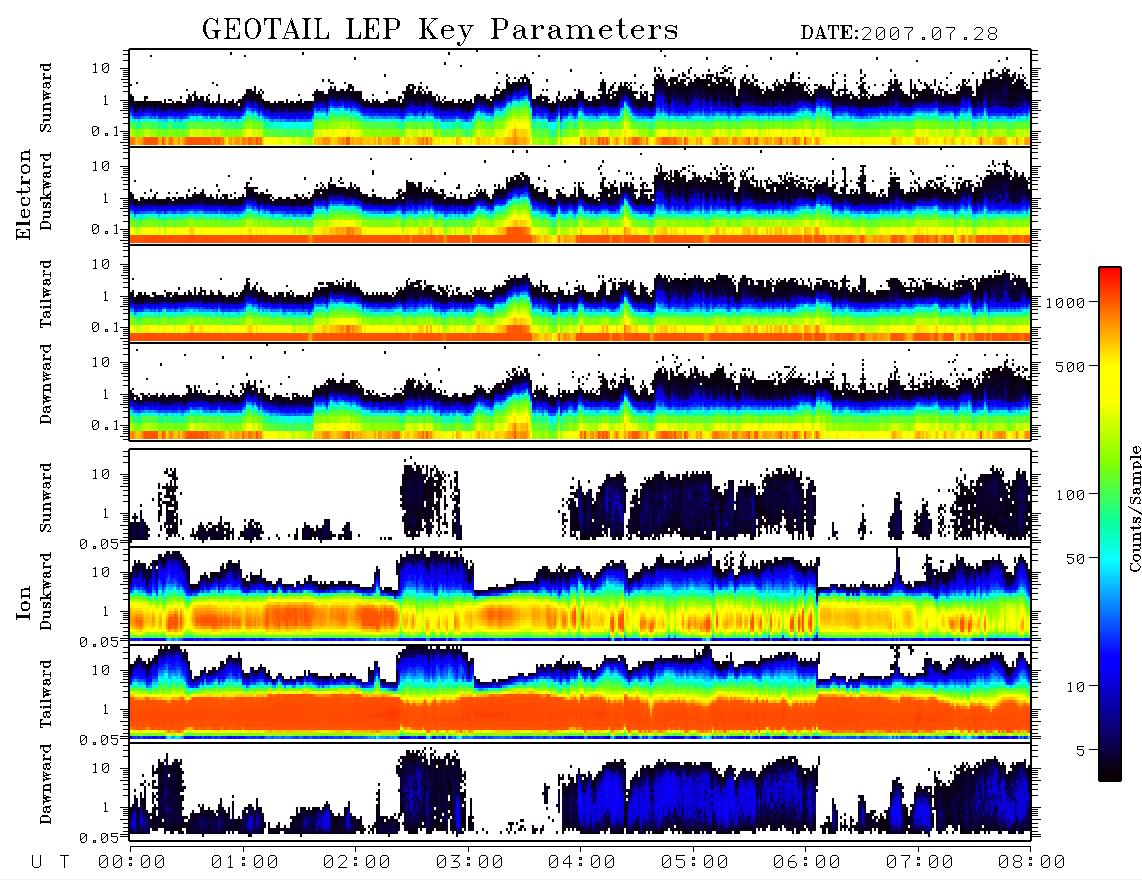Click the 07:00 time axis label

[x=920, y=862]
